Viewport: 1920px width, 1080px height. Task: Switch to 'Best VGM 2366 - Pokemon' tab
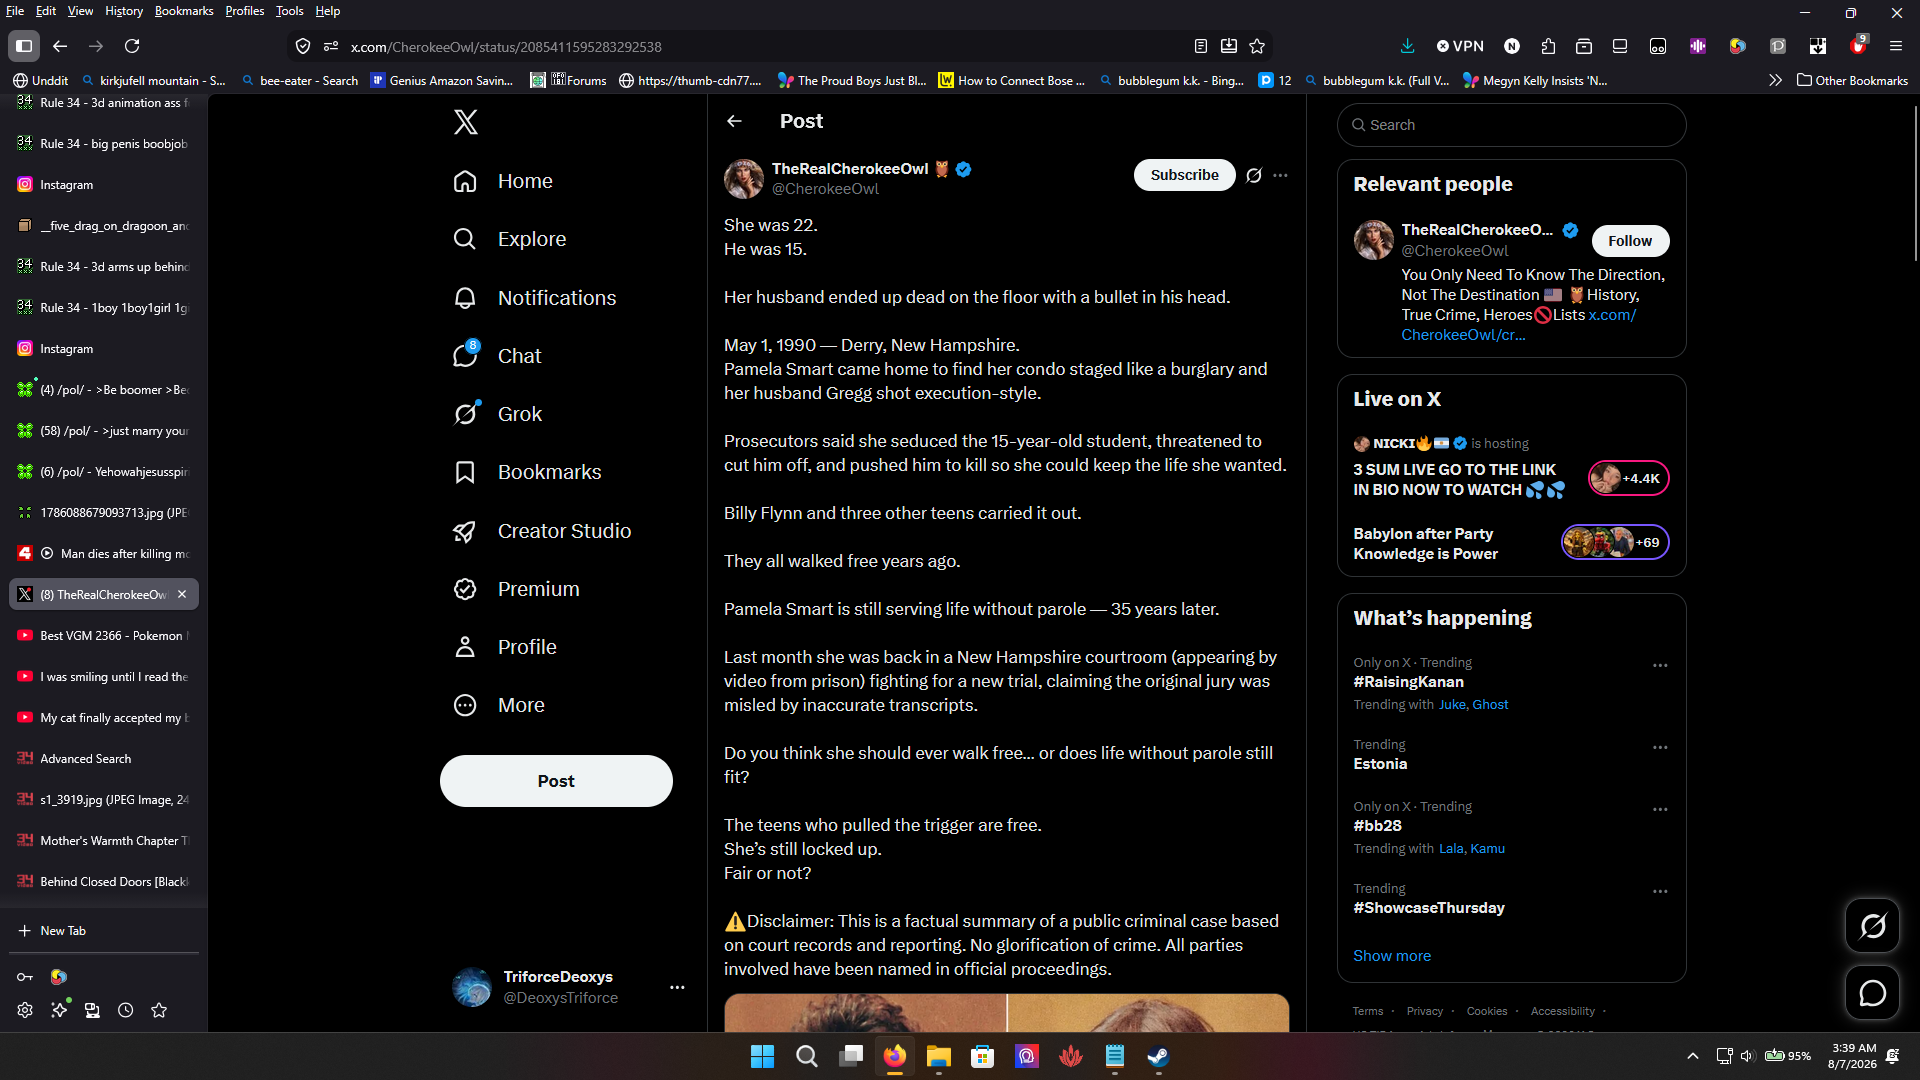104,635
